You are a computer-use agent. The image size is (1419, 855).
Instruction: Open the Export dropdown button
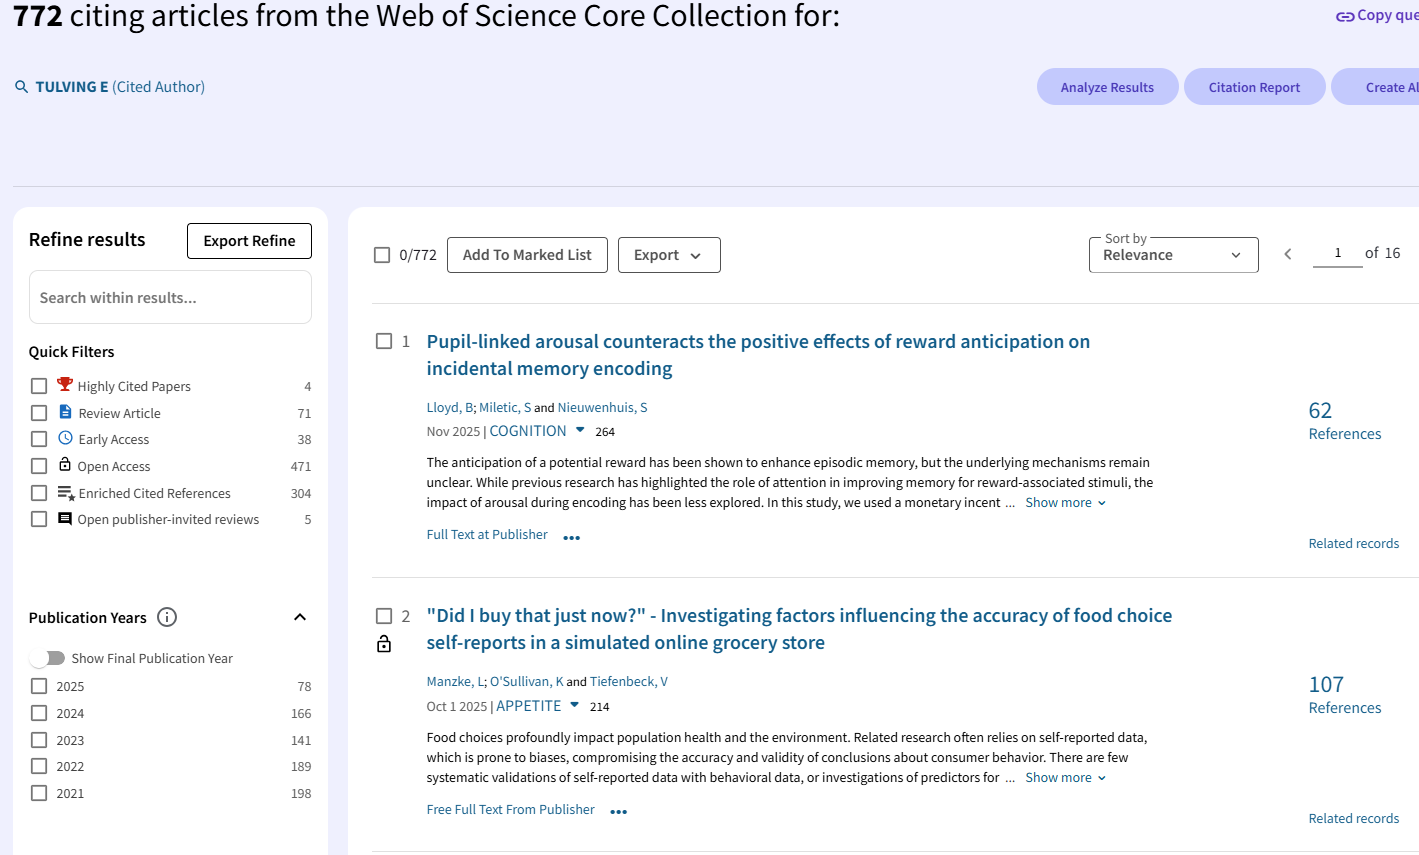click(669, 255)
